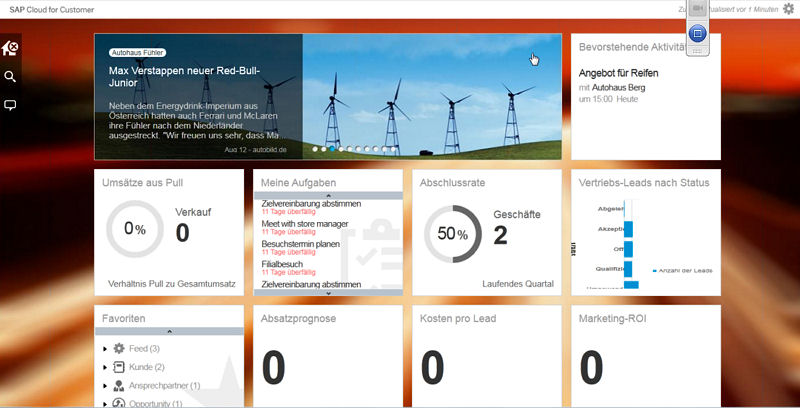
Task: Click the greyed camera button in floating widget
Action: click(697, 9)
